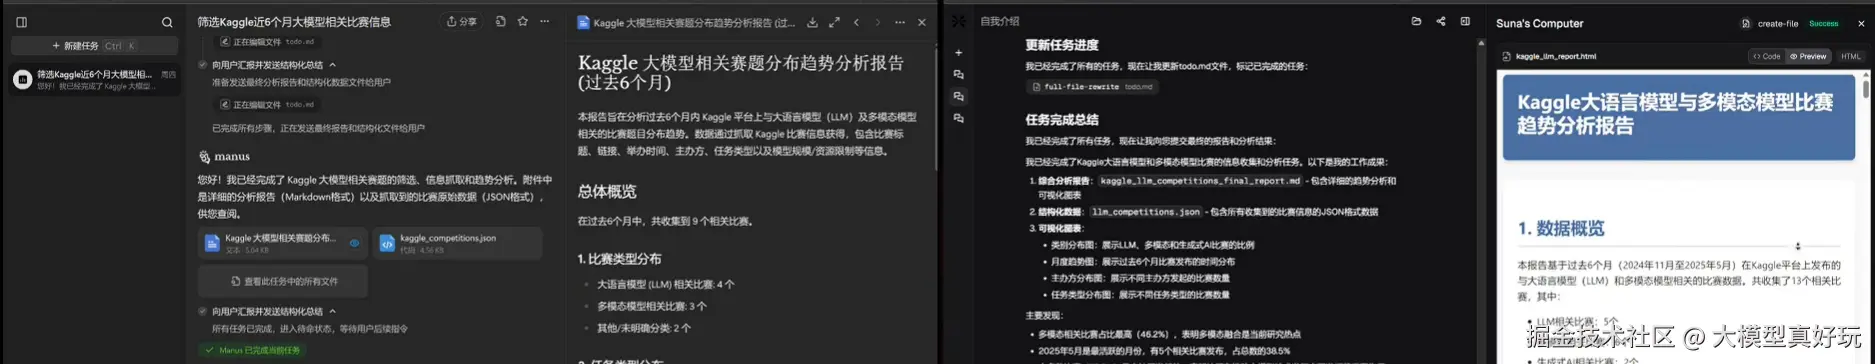The height and width of the screenshot is (364, 1875).
Task: Open the files icon beside the share button
Action: 501,21
